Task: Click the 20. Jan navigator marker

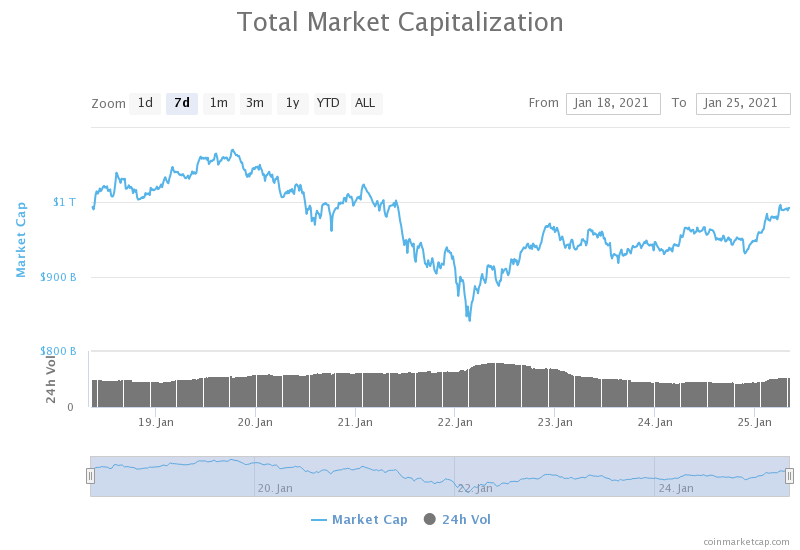Action: click(x=275, y=488)
